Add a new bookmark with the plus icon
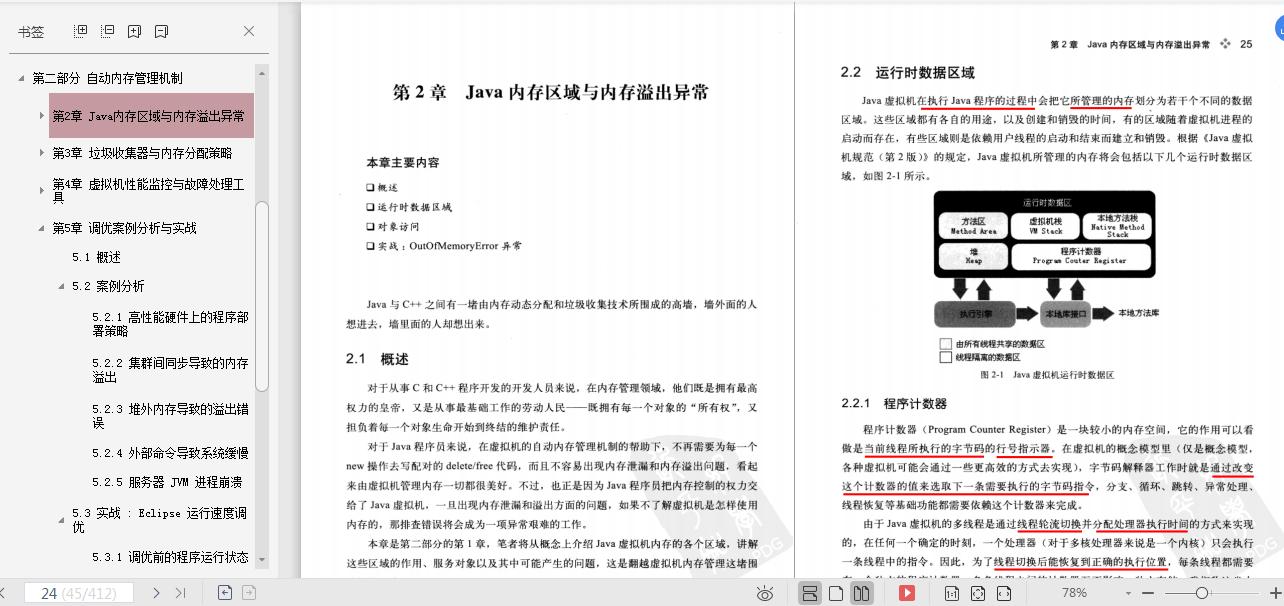This screenshot has height=606, width=1284. click(135, 31)
